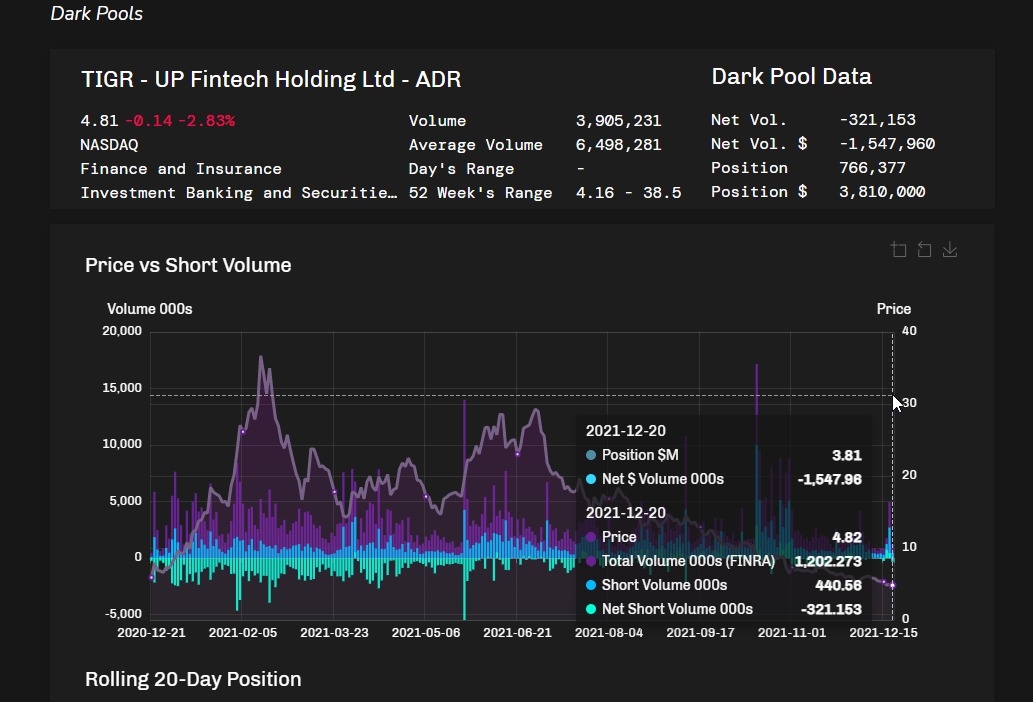Click the Net Vol. $ value
Viewport: 1033px width, 702px height.
(x=887, y=144)
